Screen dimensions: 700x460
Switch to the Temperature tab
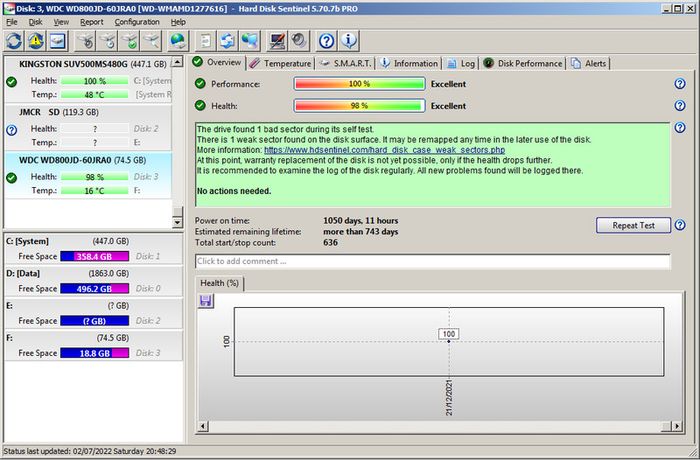pyautogui.click(x=280, y=63)
